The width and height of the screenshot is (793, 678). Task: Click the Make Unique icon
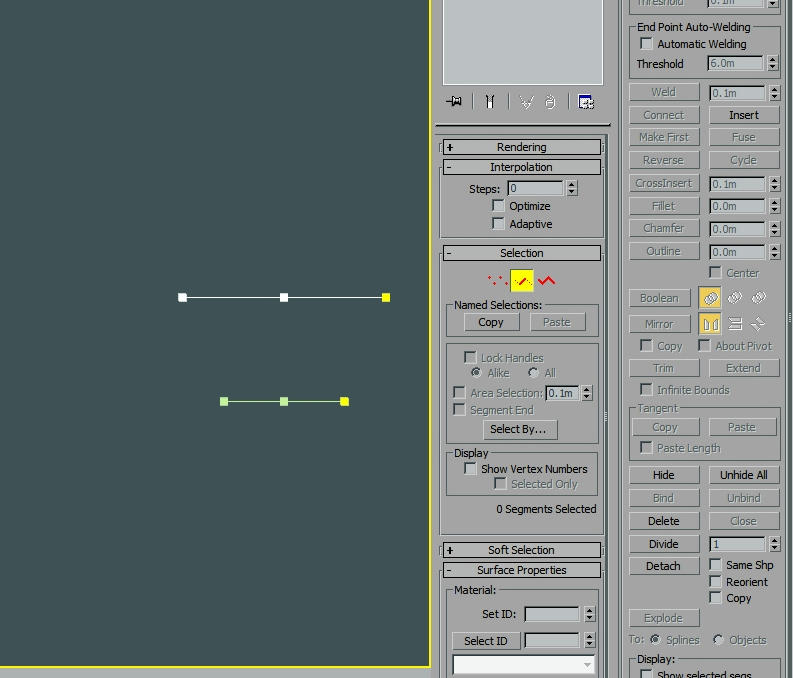(526, 103)
